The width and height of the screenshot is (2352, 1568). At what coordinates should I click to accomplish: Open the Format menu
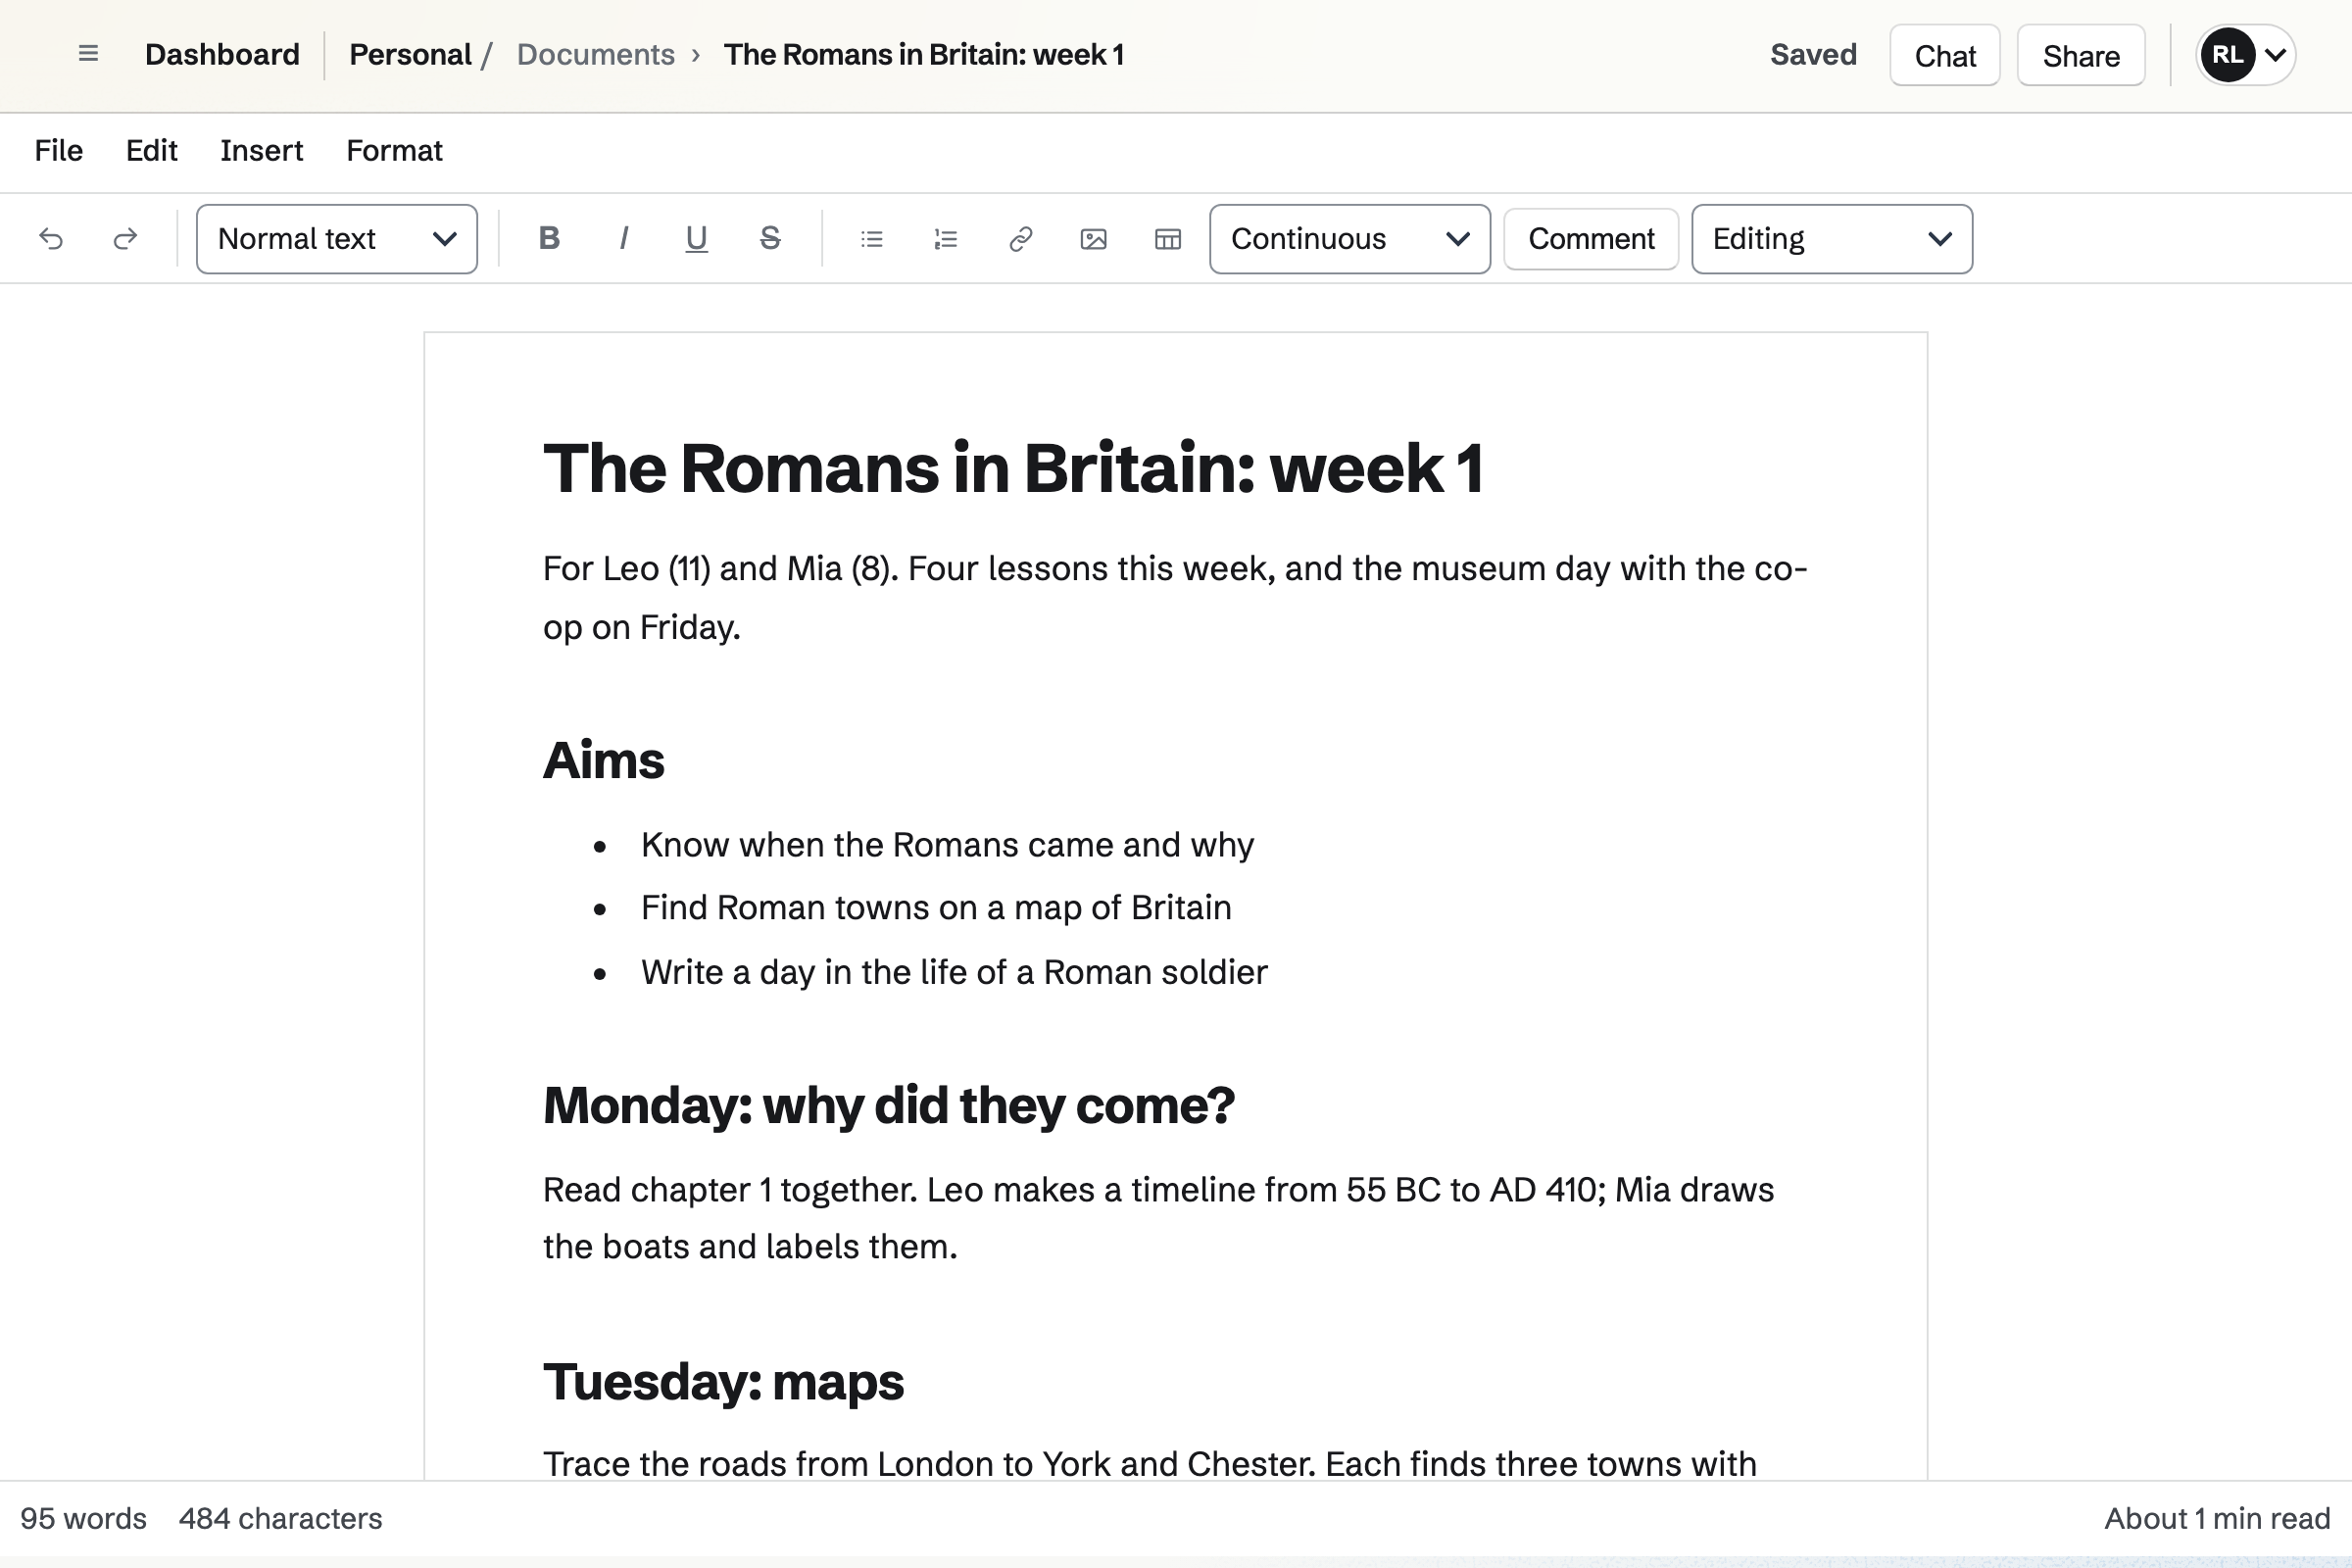pos(394,151)
